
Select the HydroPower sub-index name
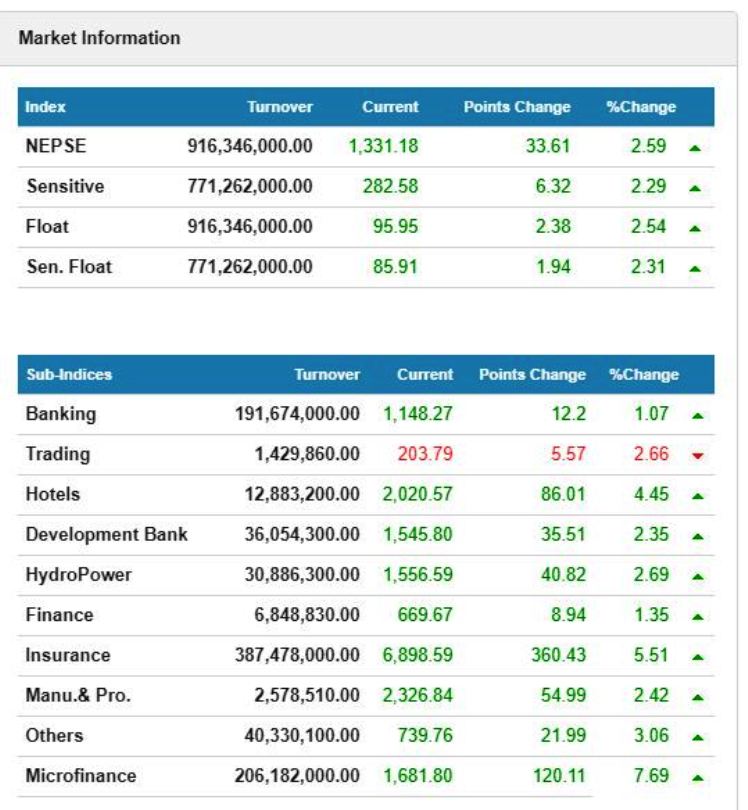79,575
